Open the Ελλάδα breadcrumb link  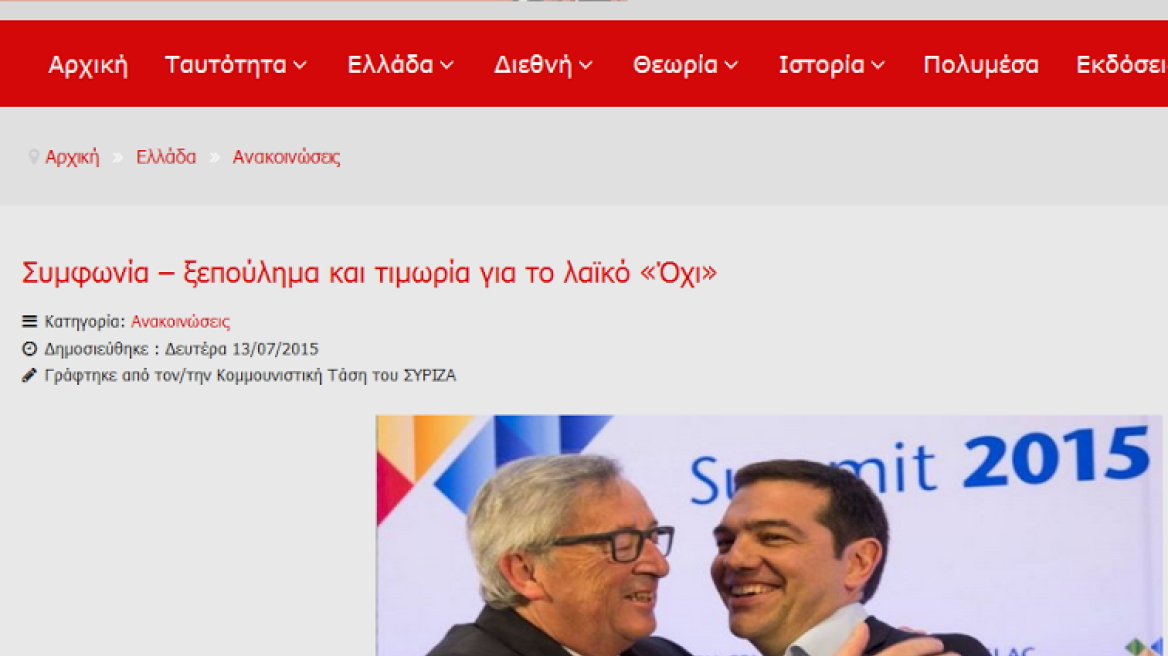[x=165, y=156]
